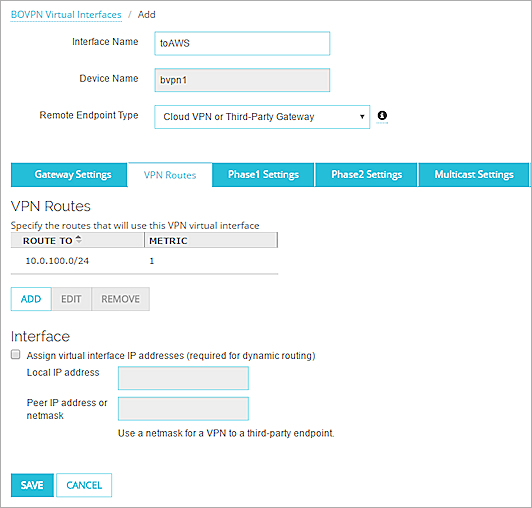532x508 pixels.
Task: Click the BOVPN Virtual Interfaces breadcrumb link
Action: [x=66, y=15]
